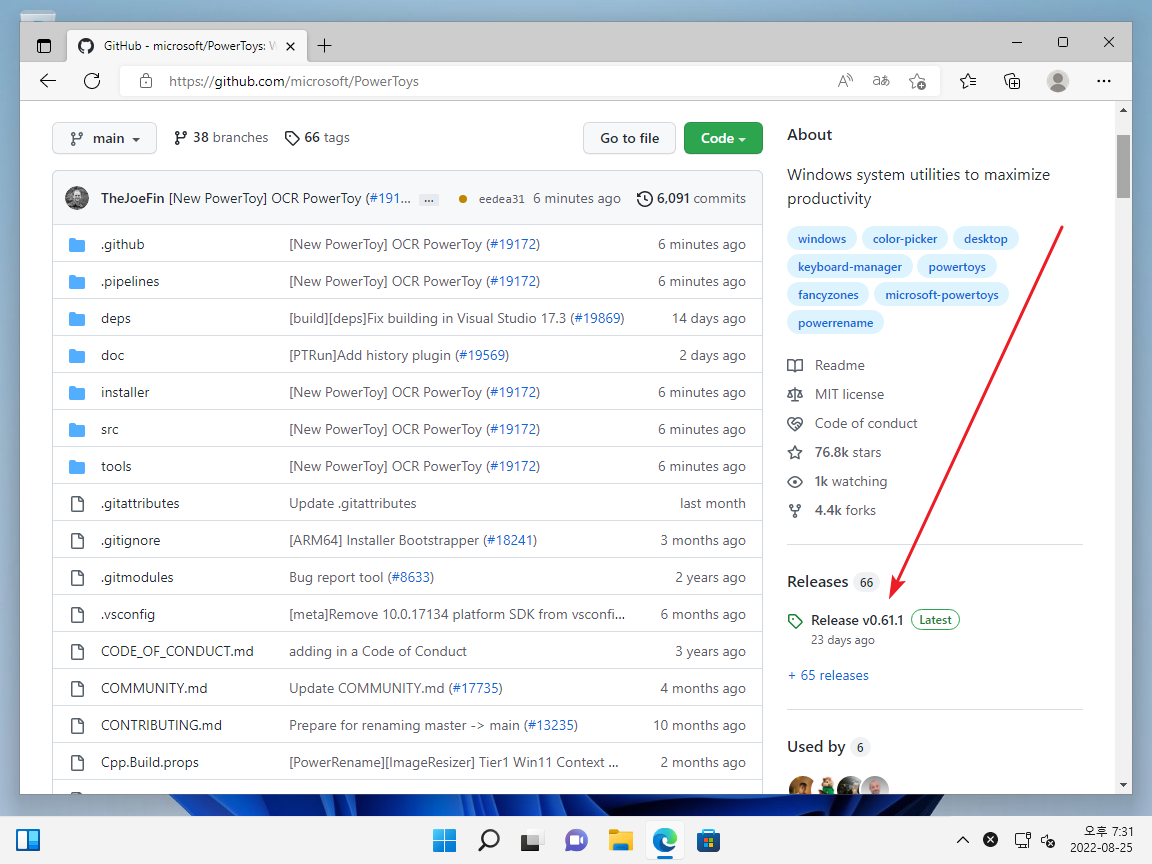This screenshot has width=1152, height=864.
Task: Open the CODE_OF_CONDUCT.md file
Action: [177, 651]
